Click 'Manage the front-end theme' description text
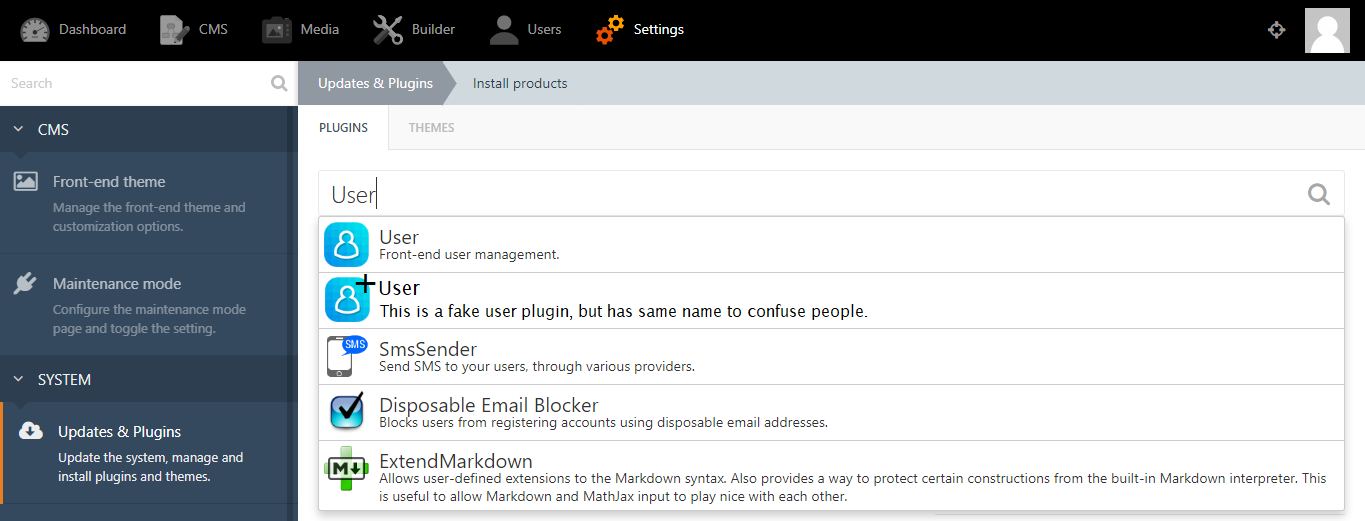The image size is (1365, 521). (149, 217)
